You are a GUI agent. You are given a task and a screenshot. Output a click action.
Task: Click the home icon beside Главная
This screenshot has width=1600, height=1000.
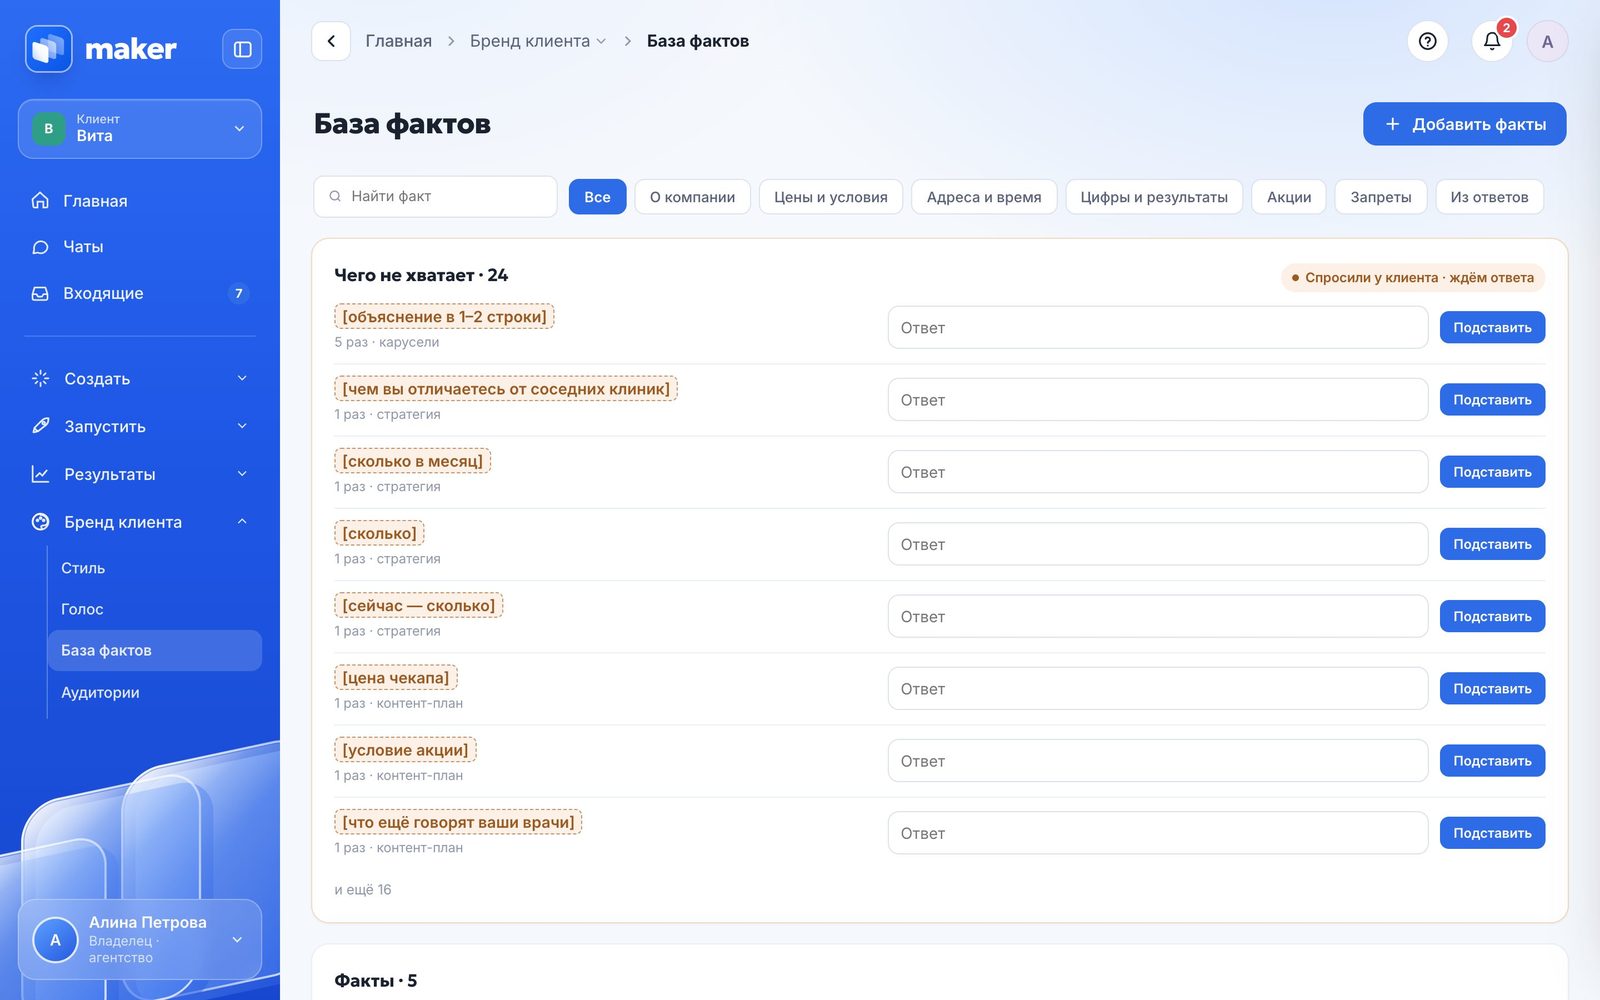(x=40, y=200)
